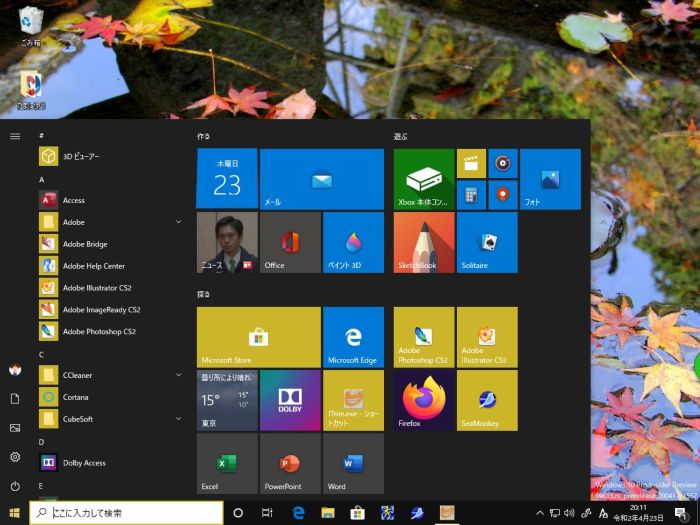Open the SketchBook tile
The image size is (700, 525).
pyautogui.click(x=424, y=242)
